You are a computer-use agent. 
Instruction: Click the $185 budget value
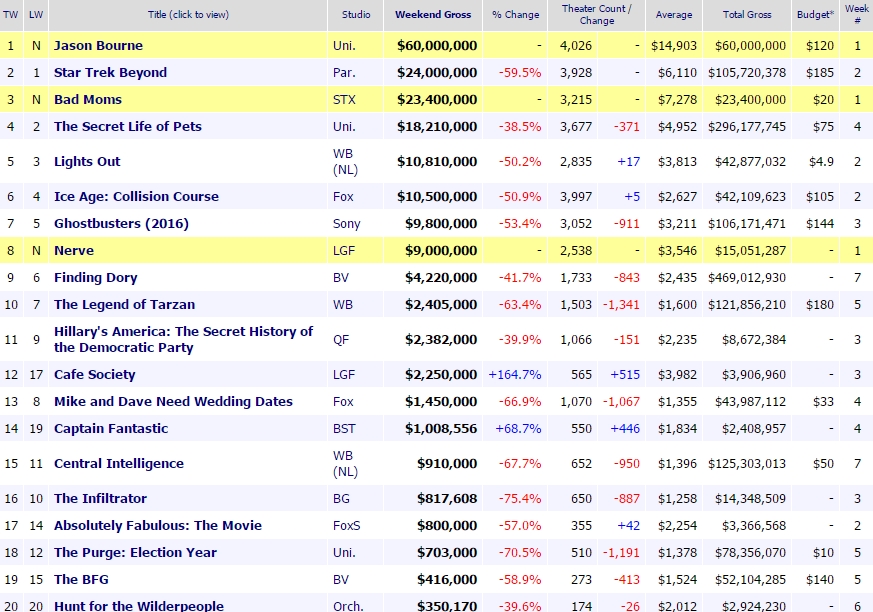[820, 72]
